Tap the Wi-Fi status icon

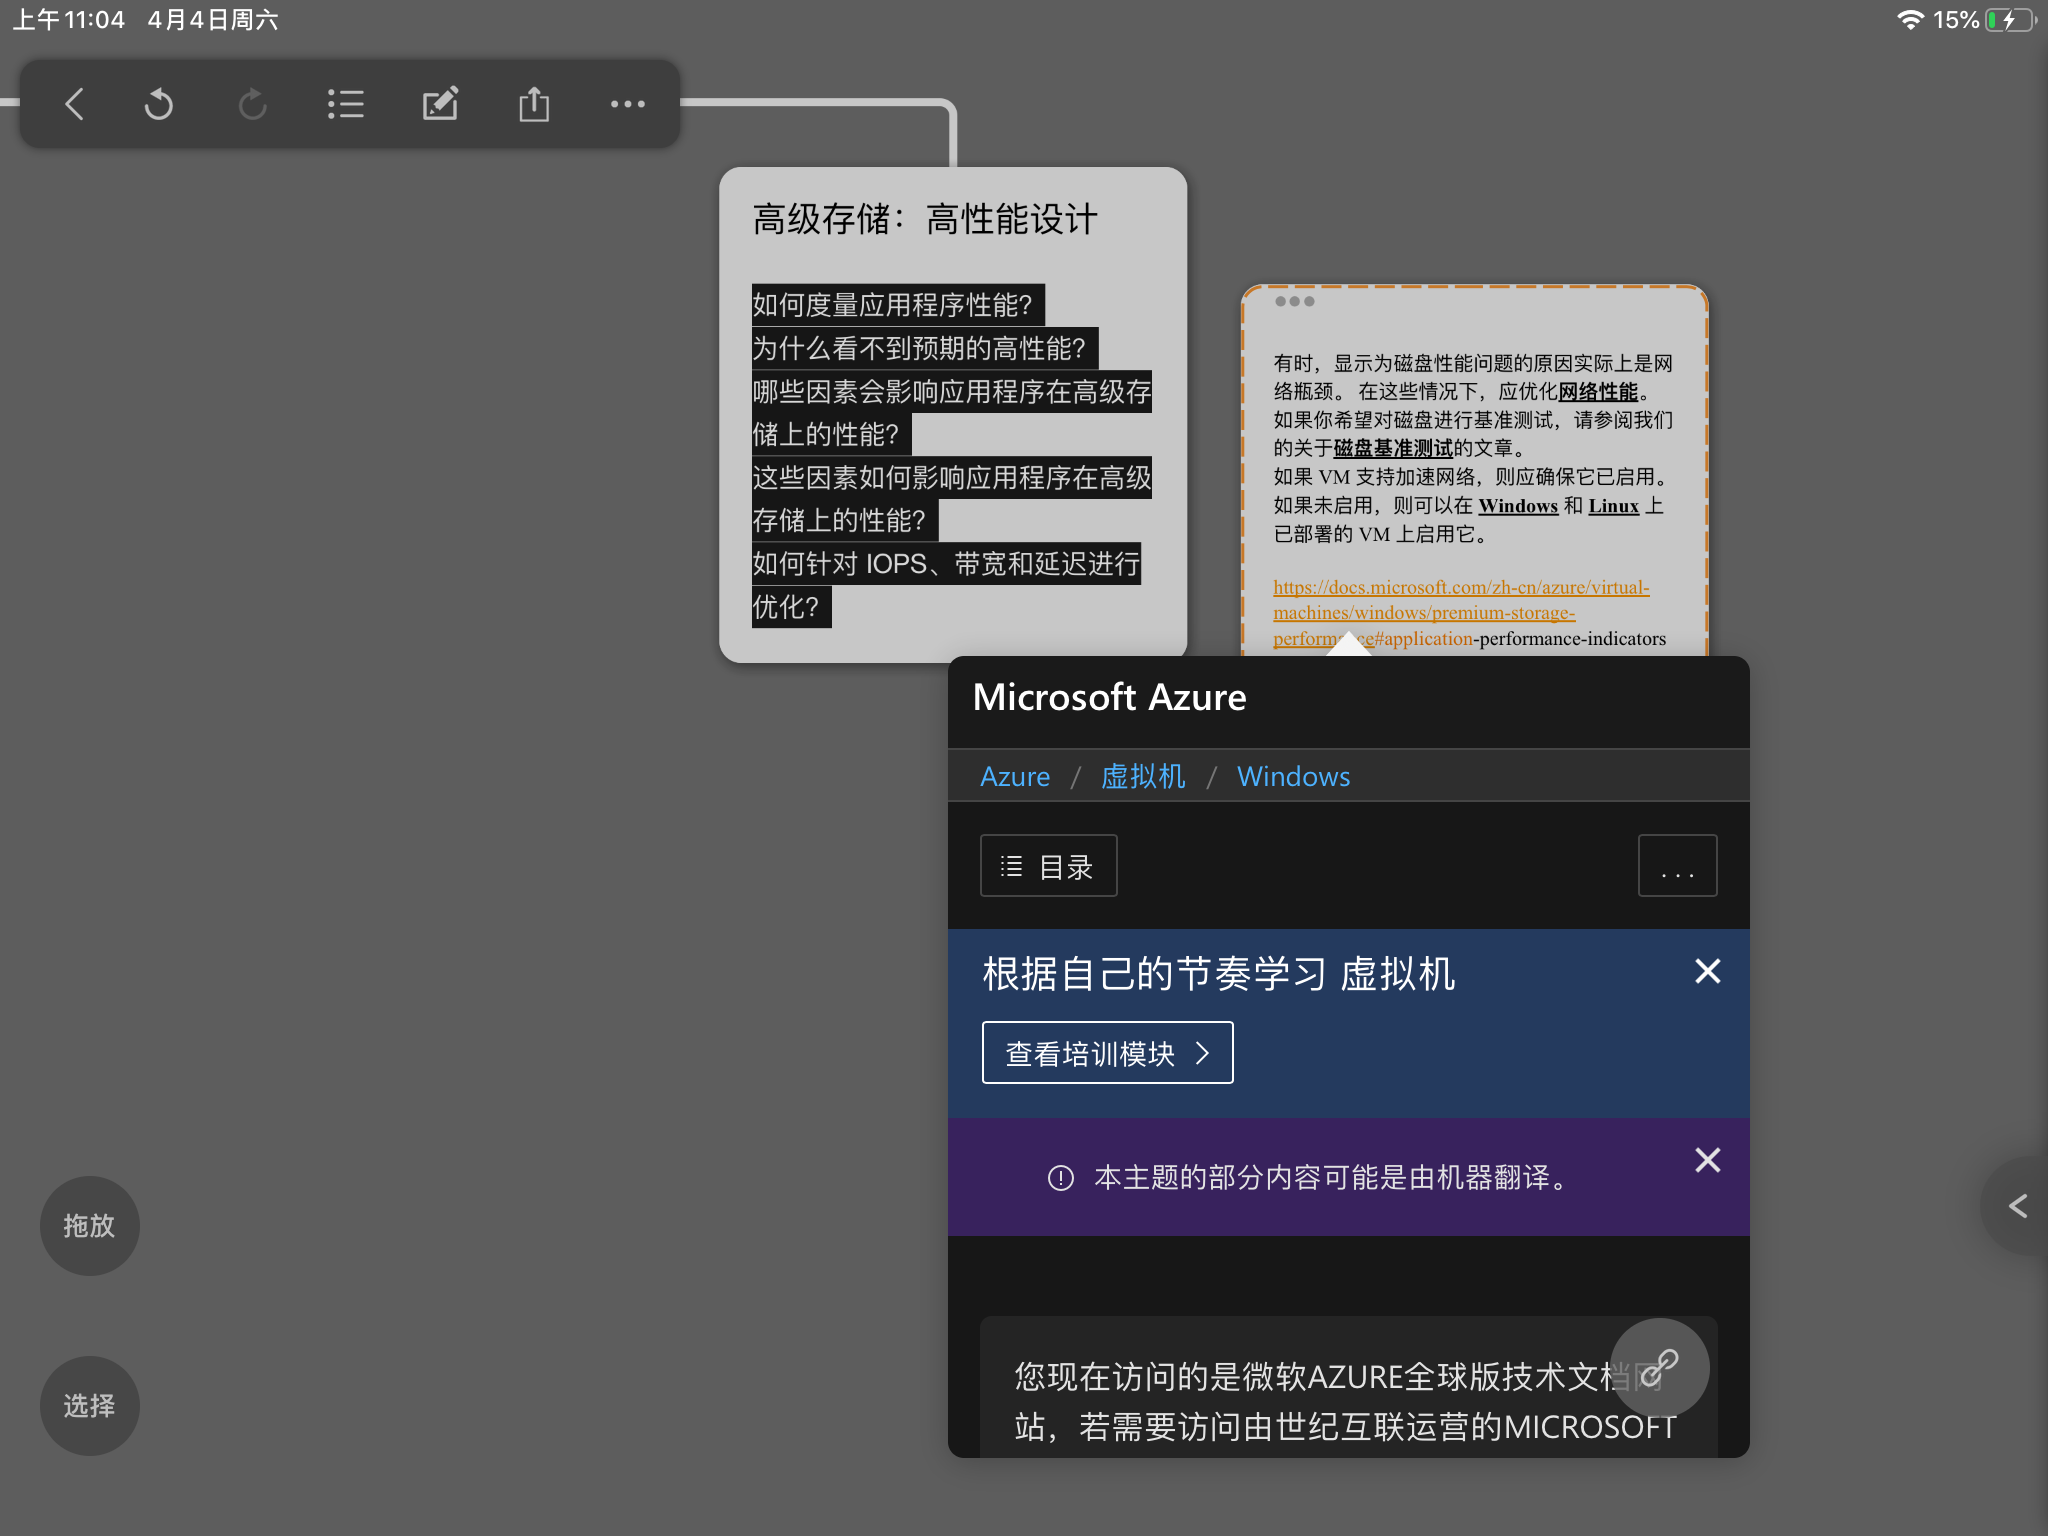click(1910, 20)
